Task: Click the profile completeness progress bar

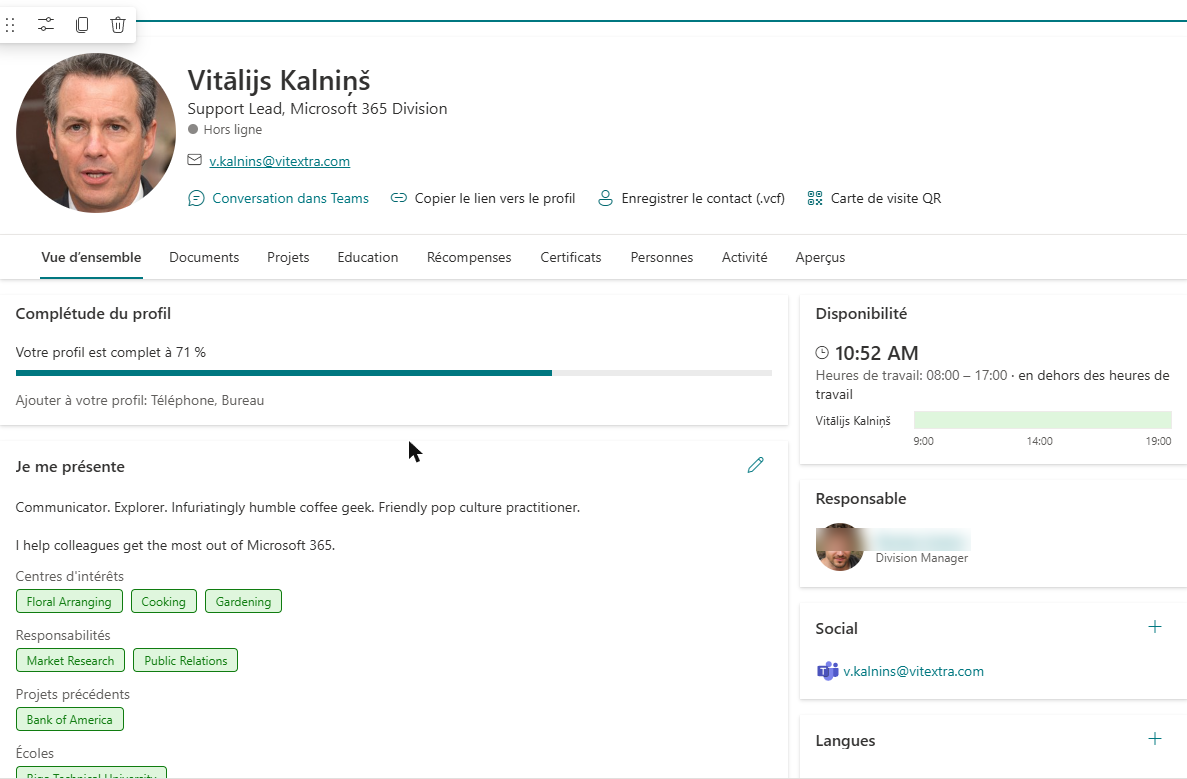Action: 394,373
